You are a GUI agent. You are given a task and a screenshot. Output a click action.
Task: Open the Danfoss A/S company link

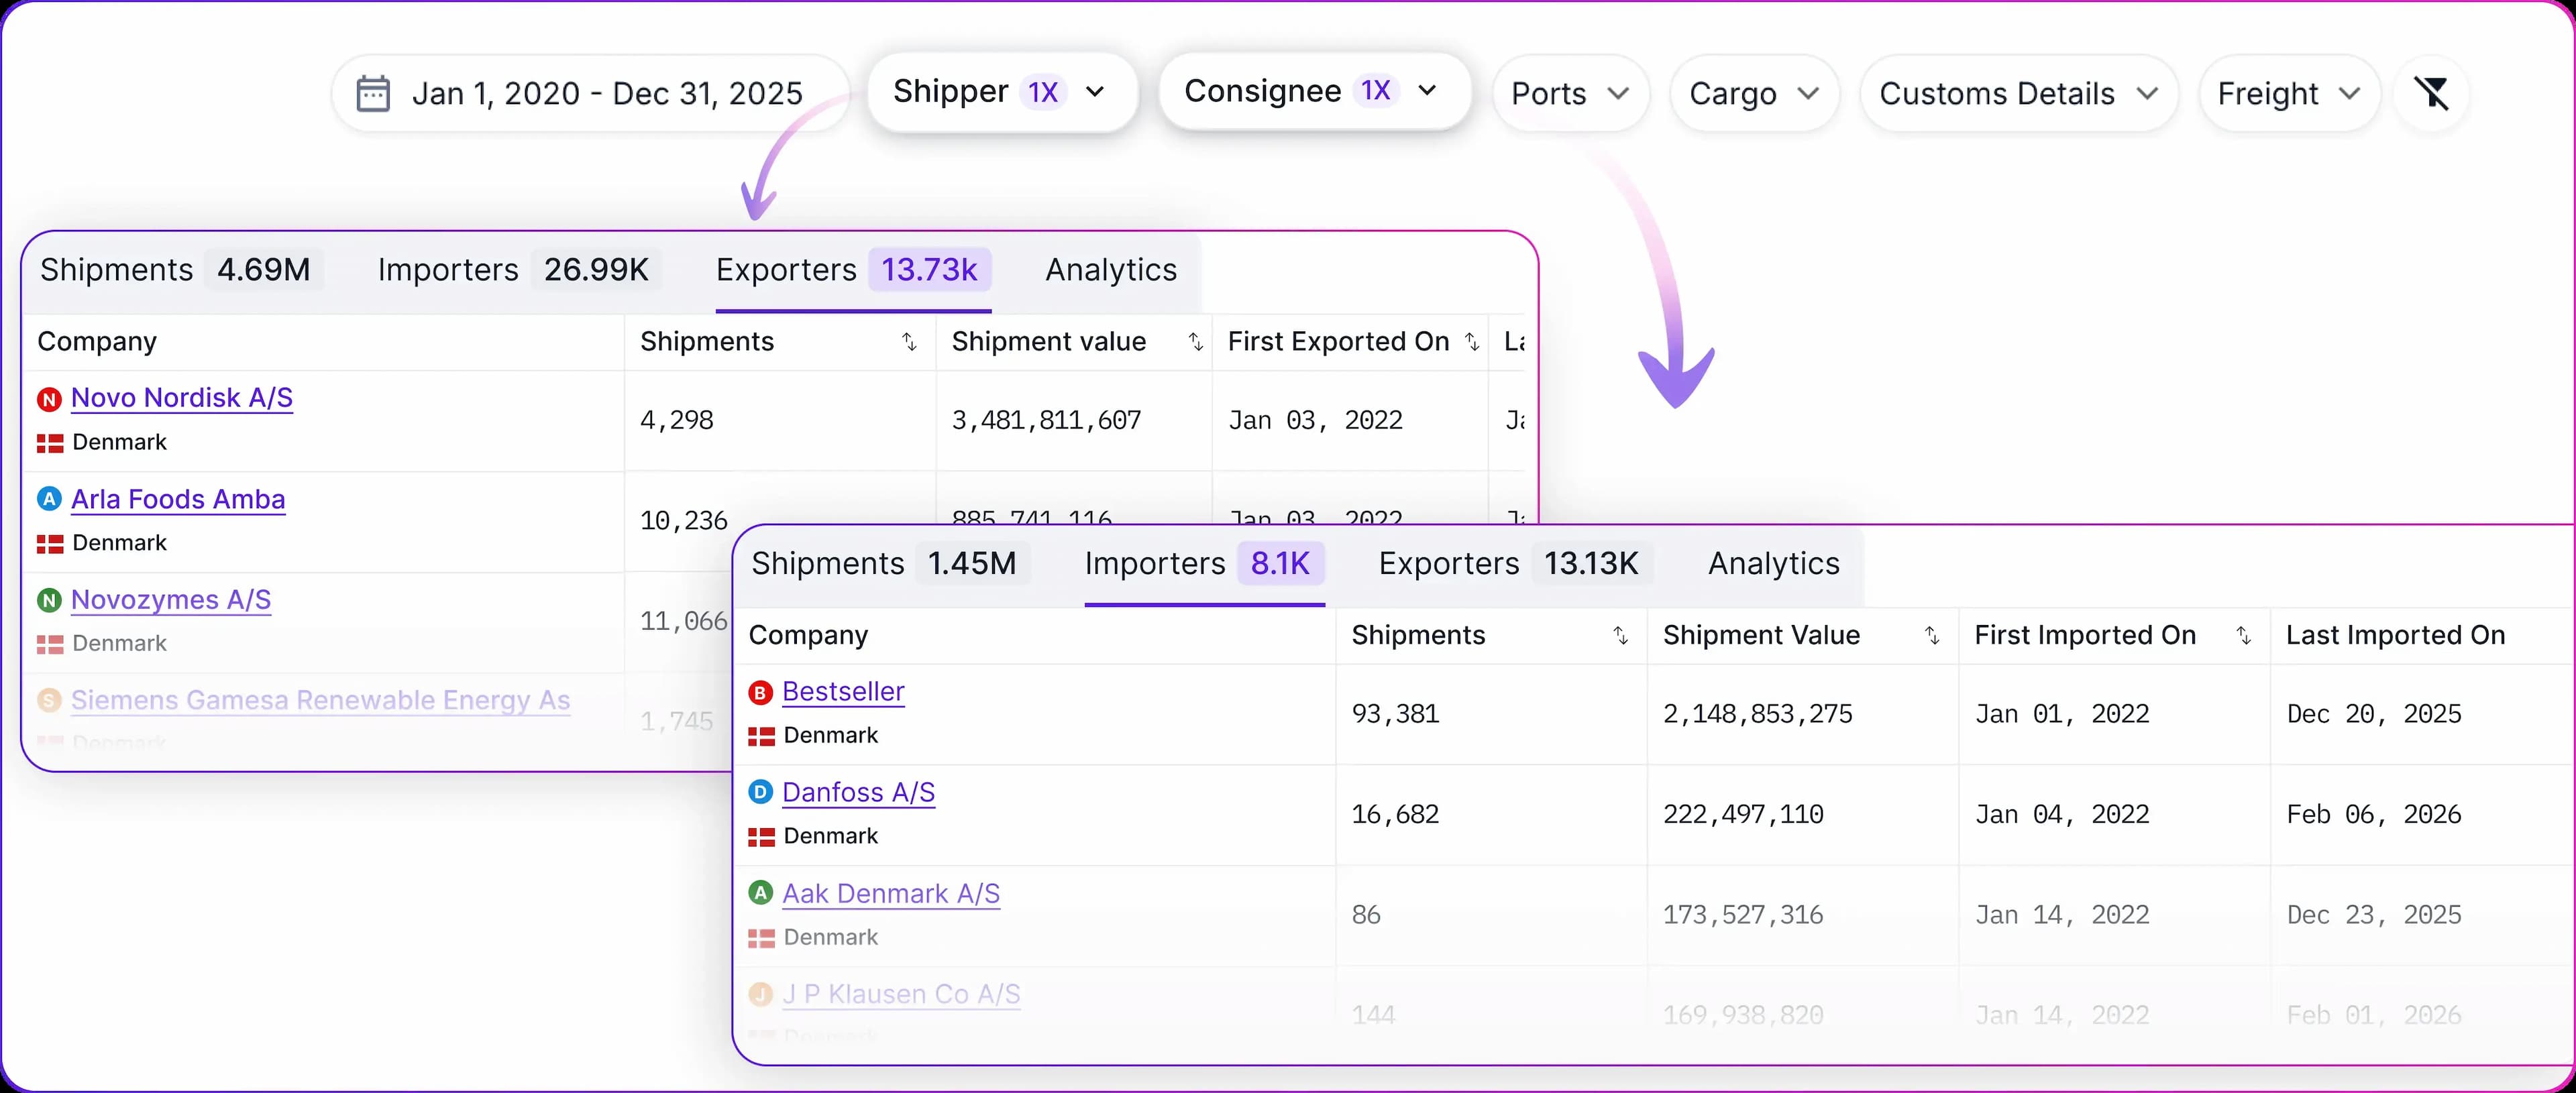(x=858, y=793)
